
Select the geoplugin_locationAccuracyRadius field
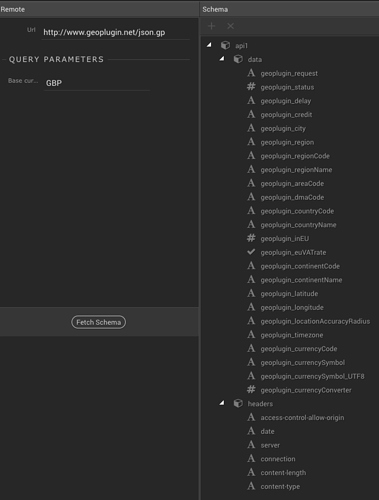(315, 321)
